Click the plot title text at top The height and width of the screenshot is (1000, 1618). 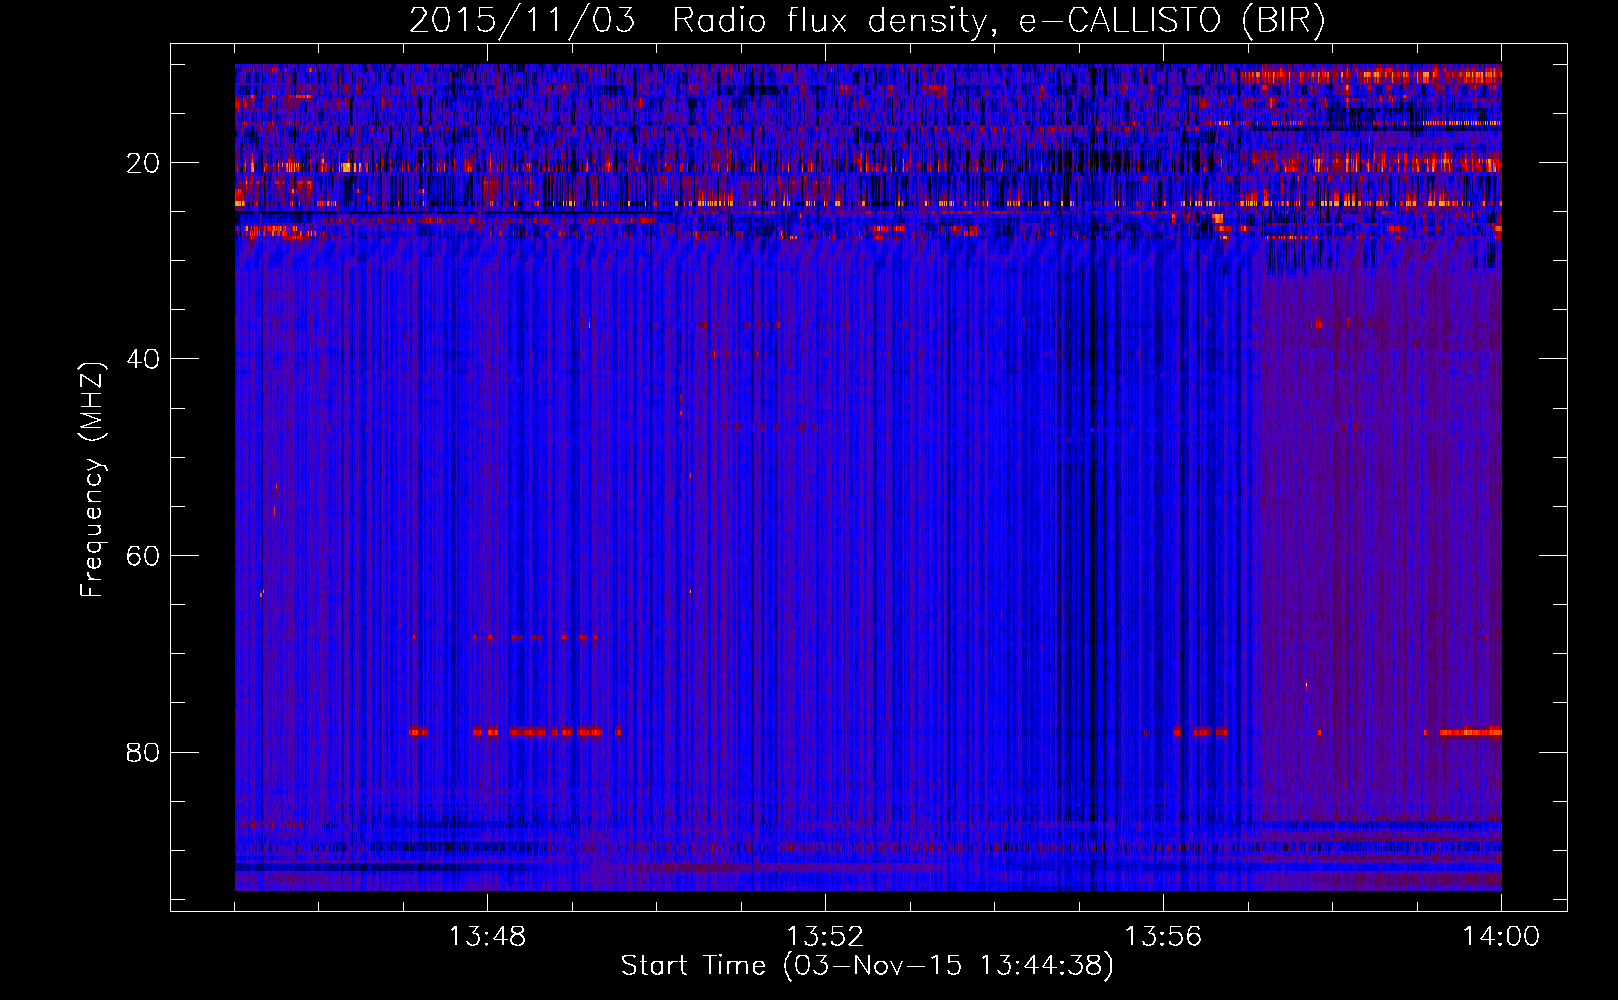point(867,21)
